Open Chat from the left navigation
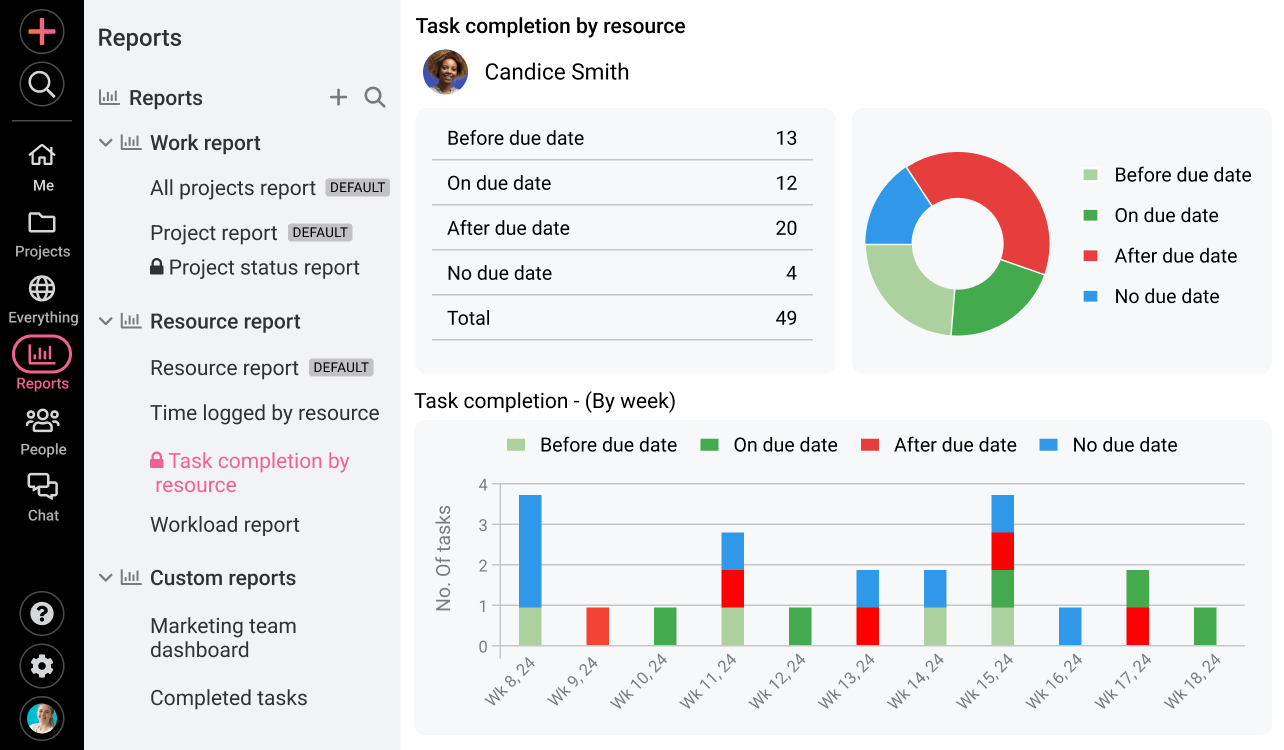The image size is (1284, 750). click(41, 489)
